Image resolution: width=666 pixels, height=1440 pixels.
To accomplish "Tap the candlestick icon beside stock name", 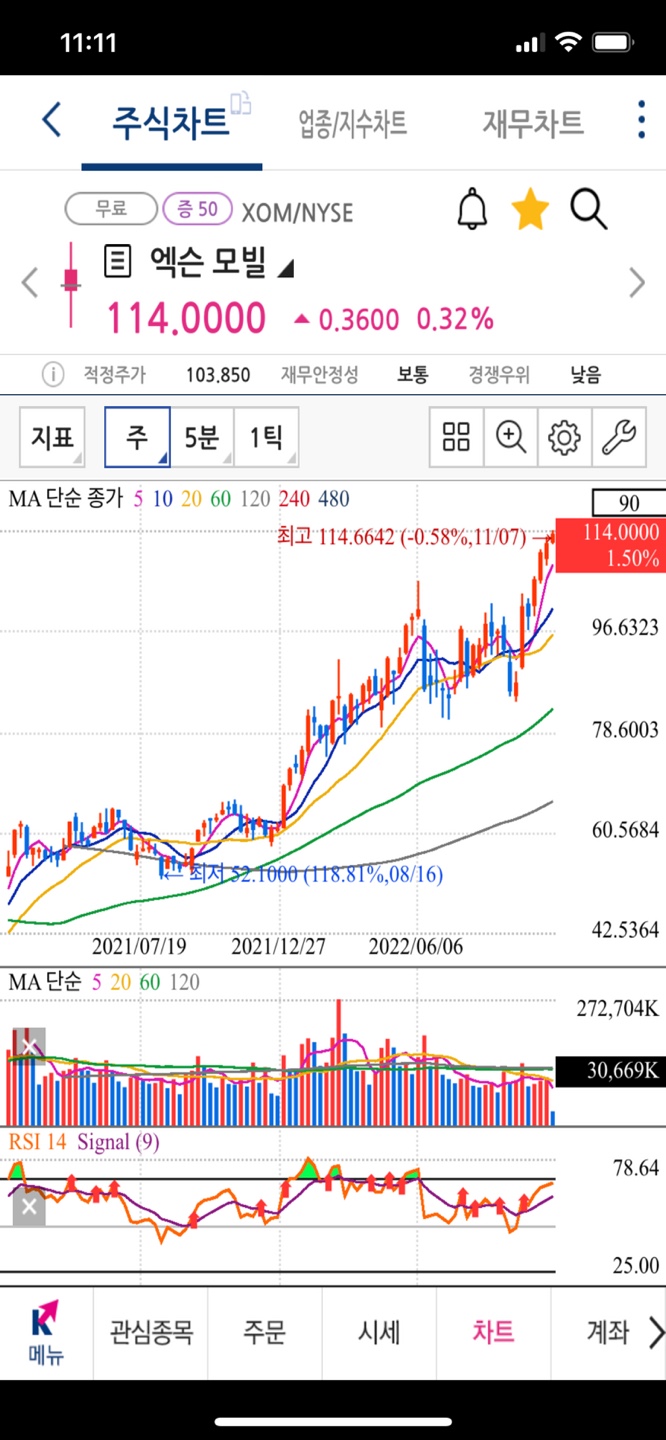I will pos(70,283).
